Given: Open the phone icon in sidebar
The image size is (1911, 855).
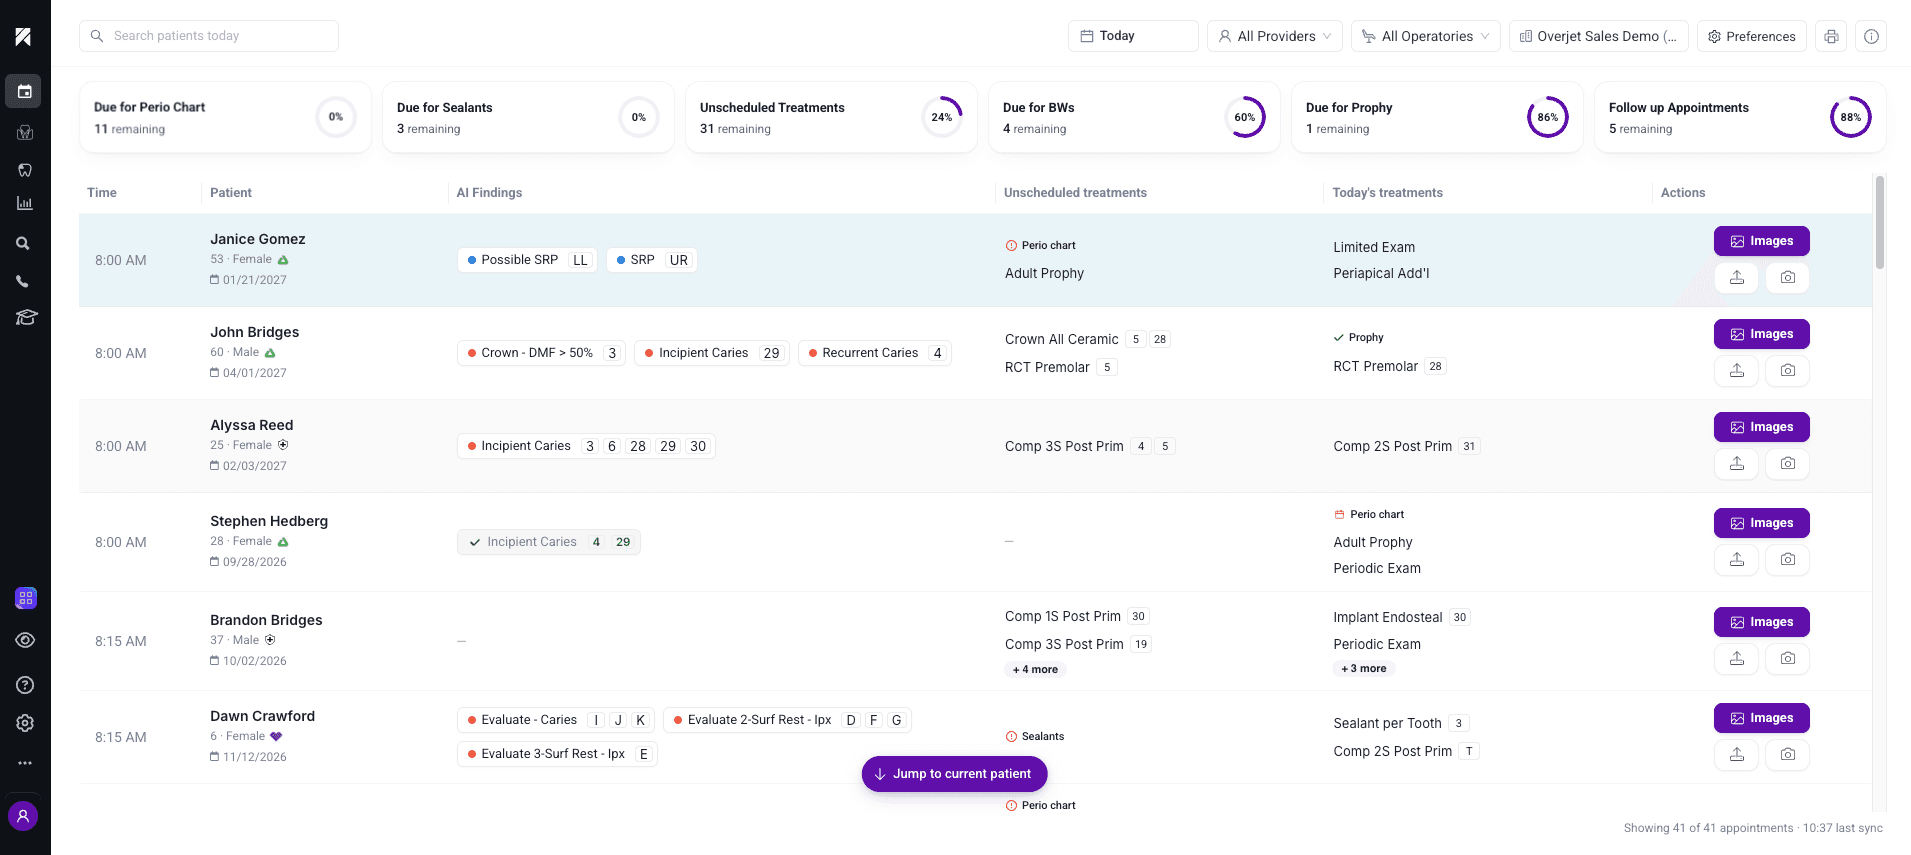Looking at the screenshot, I should [x=23, y=281].
